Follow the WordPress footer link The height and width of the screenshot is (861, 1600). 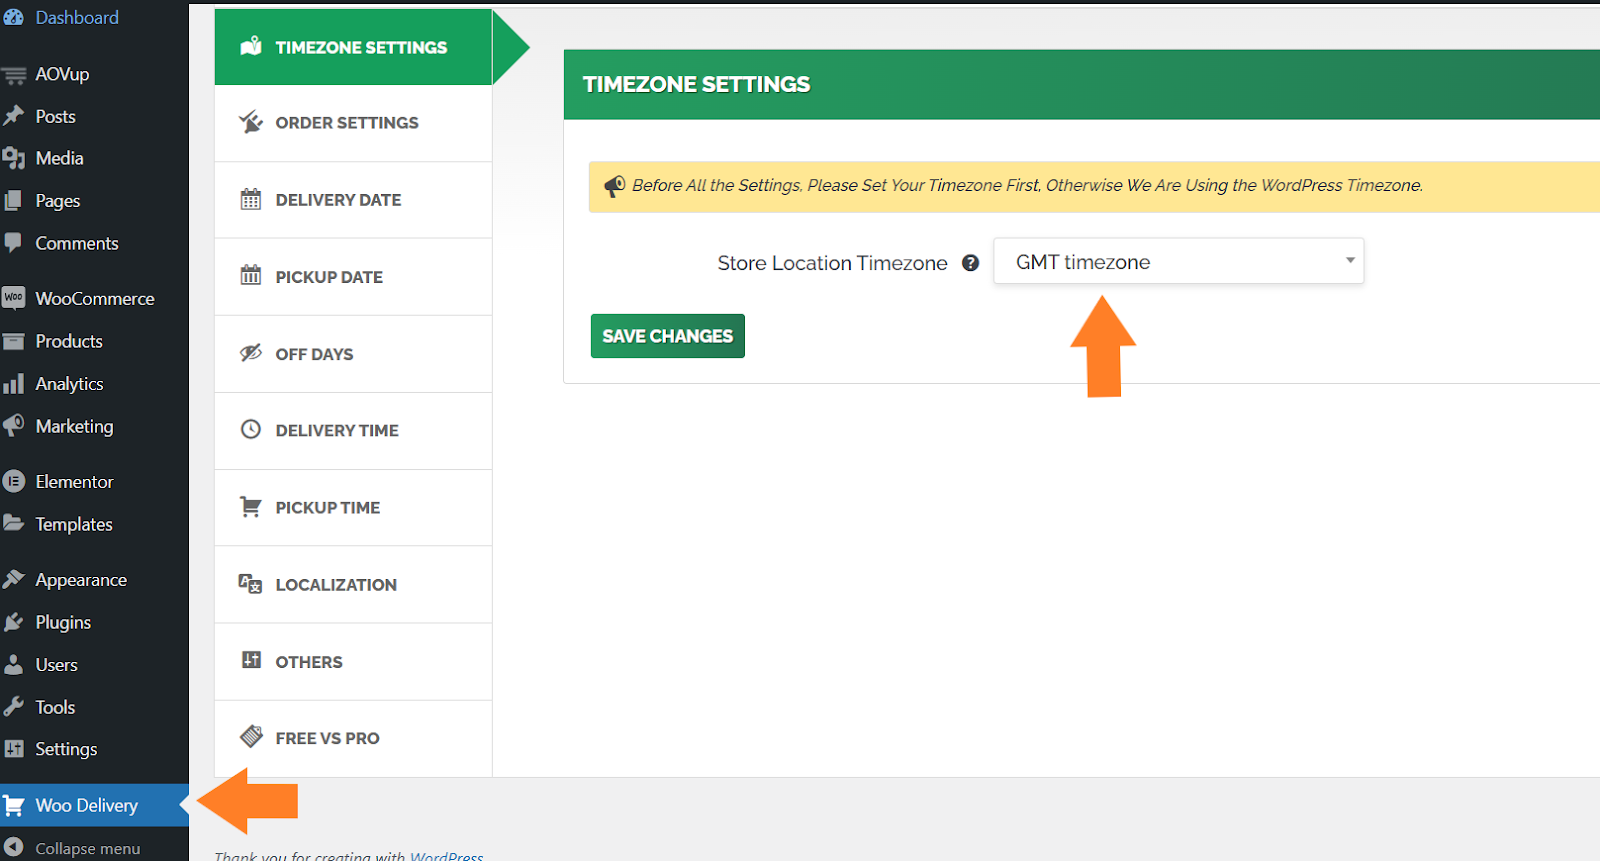coord(446,855)
